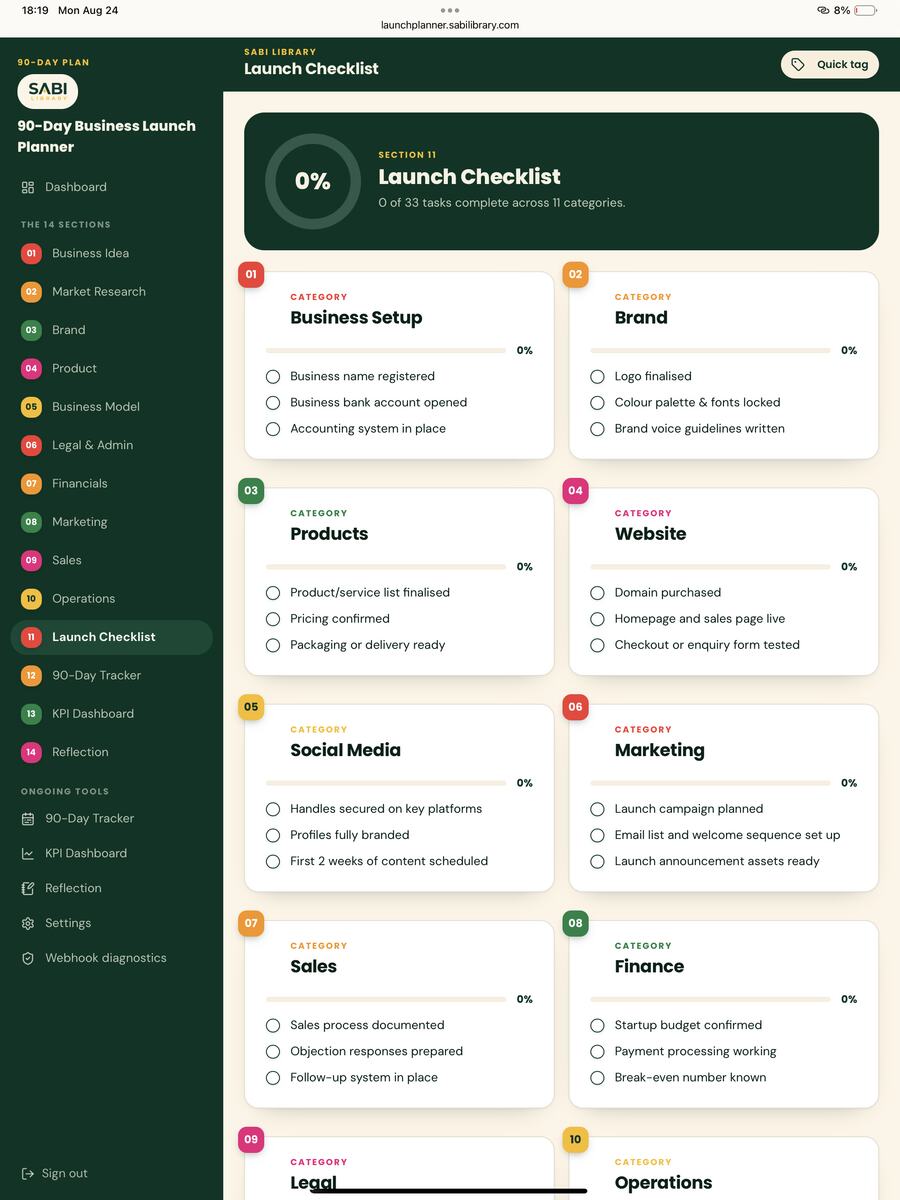Check Launch campaign planned
The width and height of the screenshot is (900, 1200).
coord(597,809)
